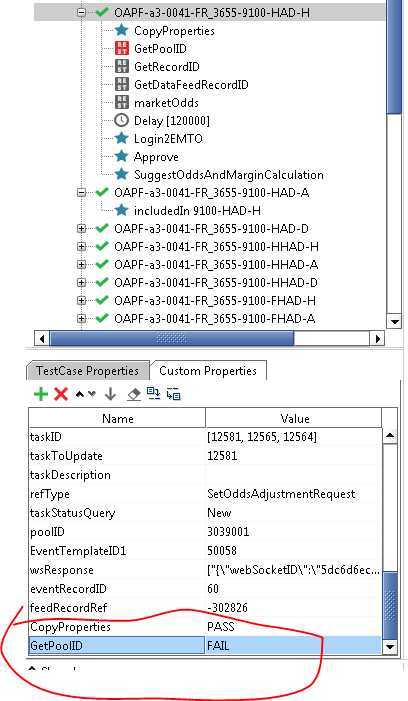Click the feedRecordRef value -302826
408x701 pixels.
coord(227,608)
